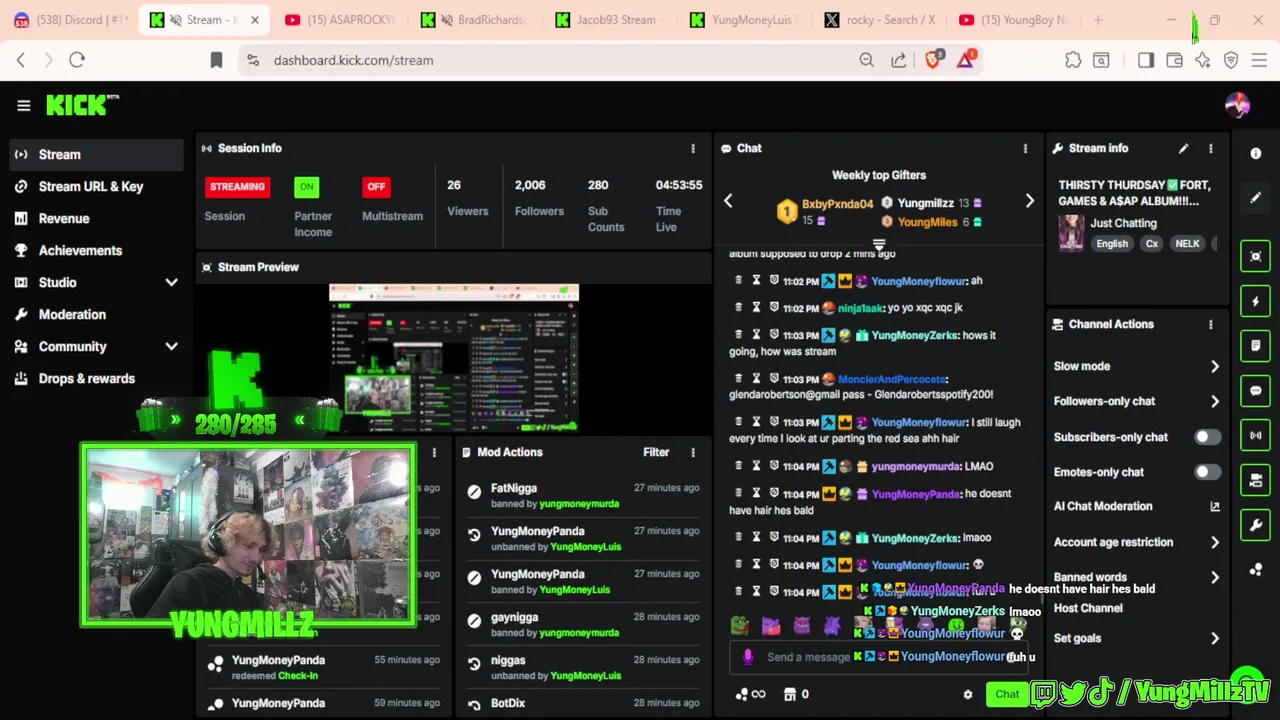
Task: Toggle Subscribers-only chat switch
Action: tap(1207, 437)
